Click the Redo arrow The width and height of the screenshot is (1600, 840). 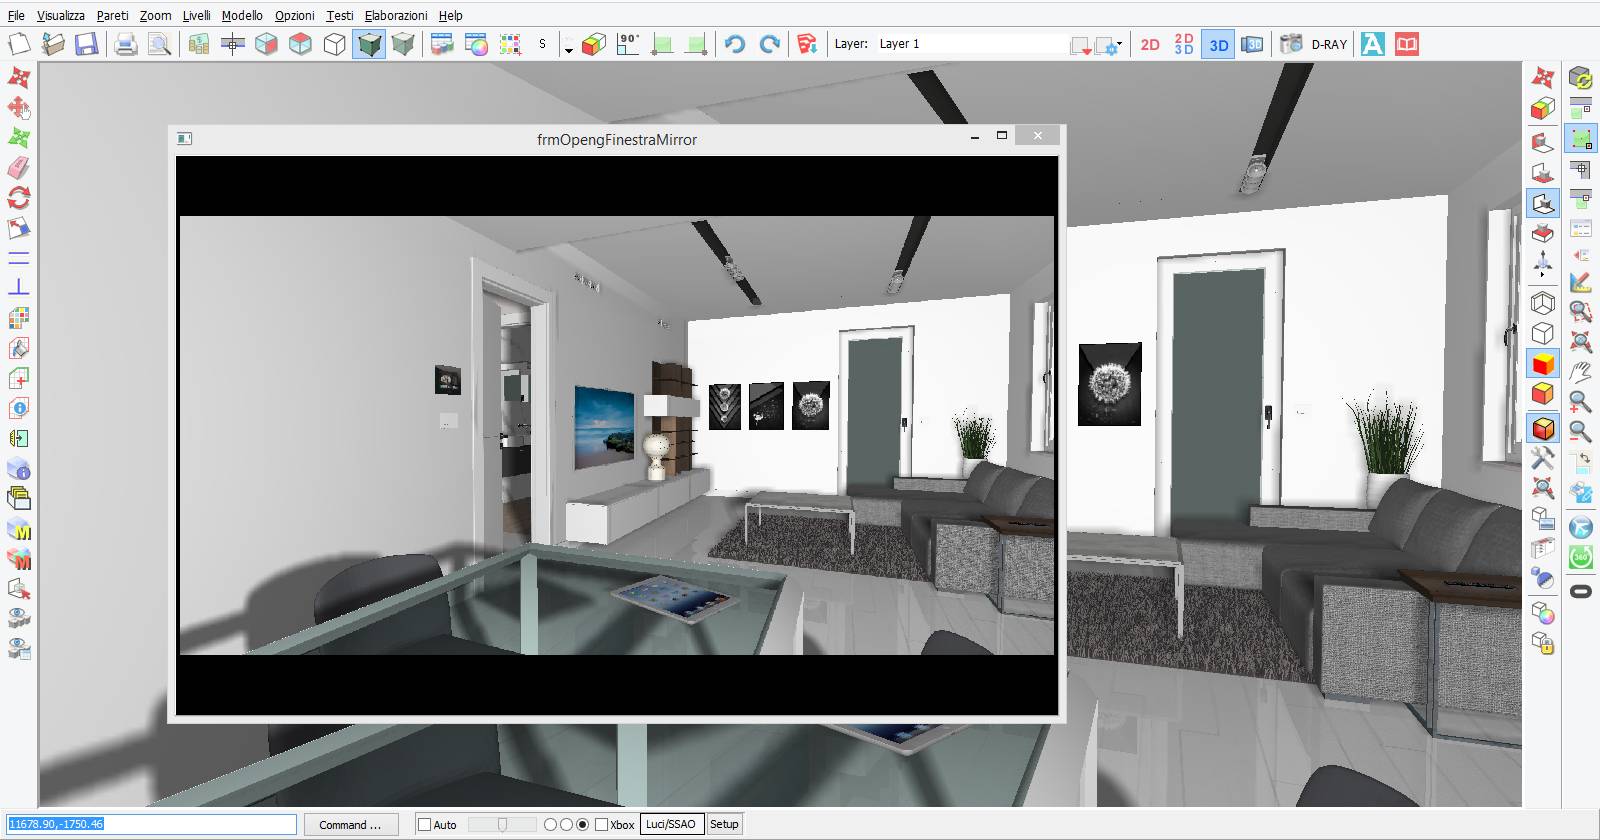(769, 44)
